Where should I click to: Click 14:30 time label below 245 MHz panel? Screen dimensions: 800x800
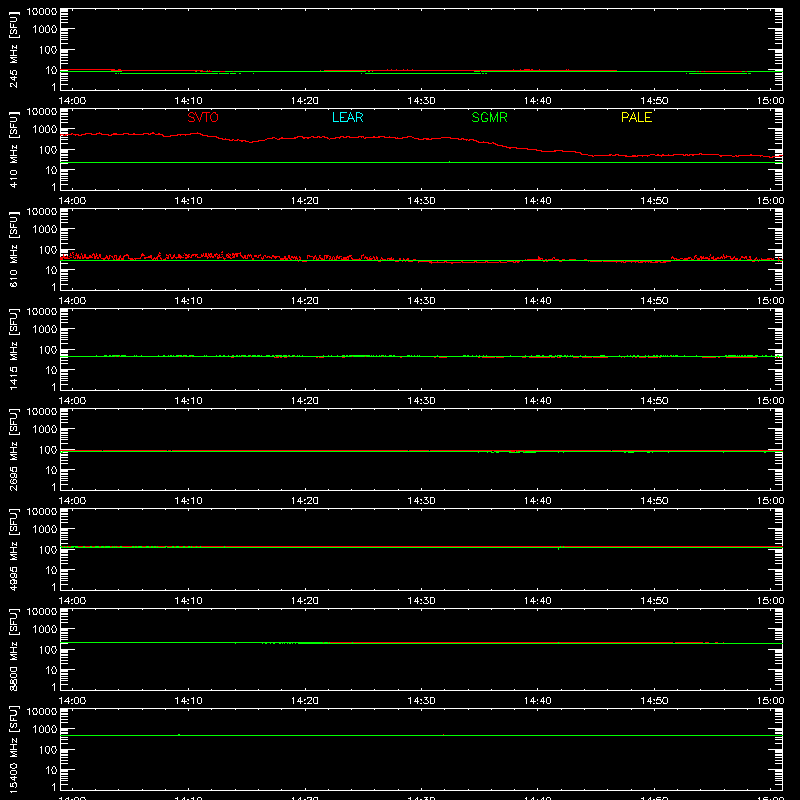421,101
